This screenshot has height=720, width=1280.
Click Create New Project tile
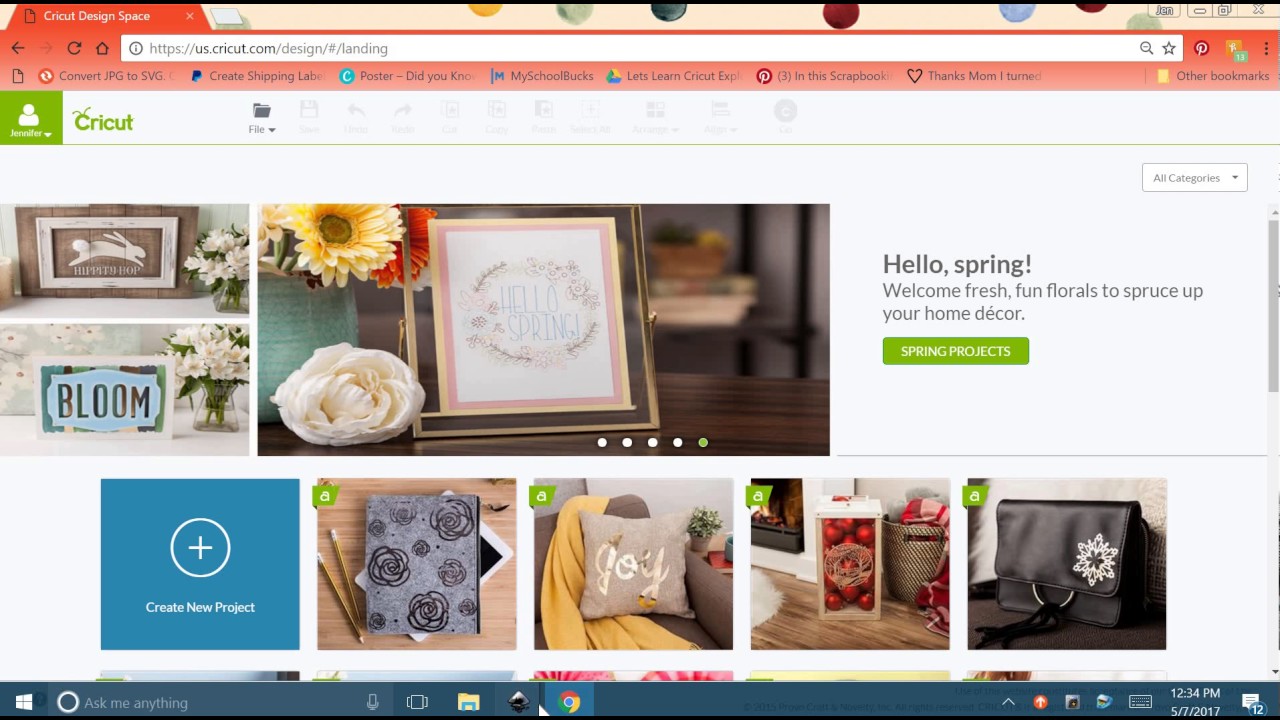(200, 564)
